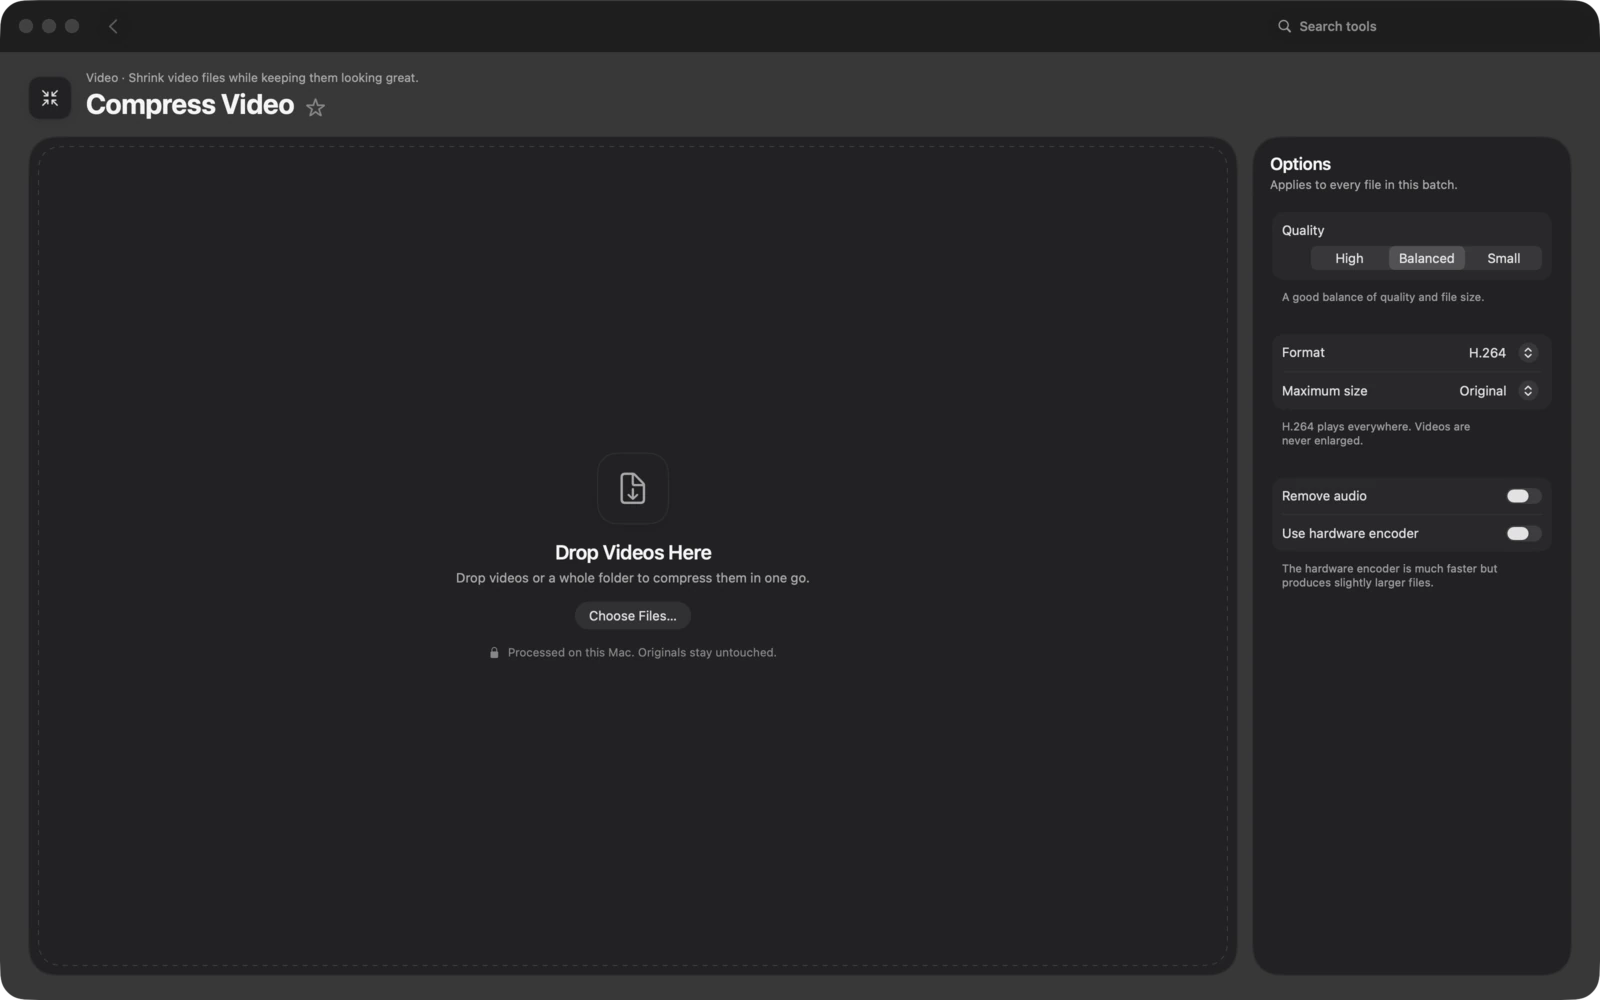1600x1000 pixels.
Task: Toggle the Remove audio switch
Action: point(1523,496)
